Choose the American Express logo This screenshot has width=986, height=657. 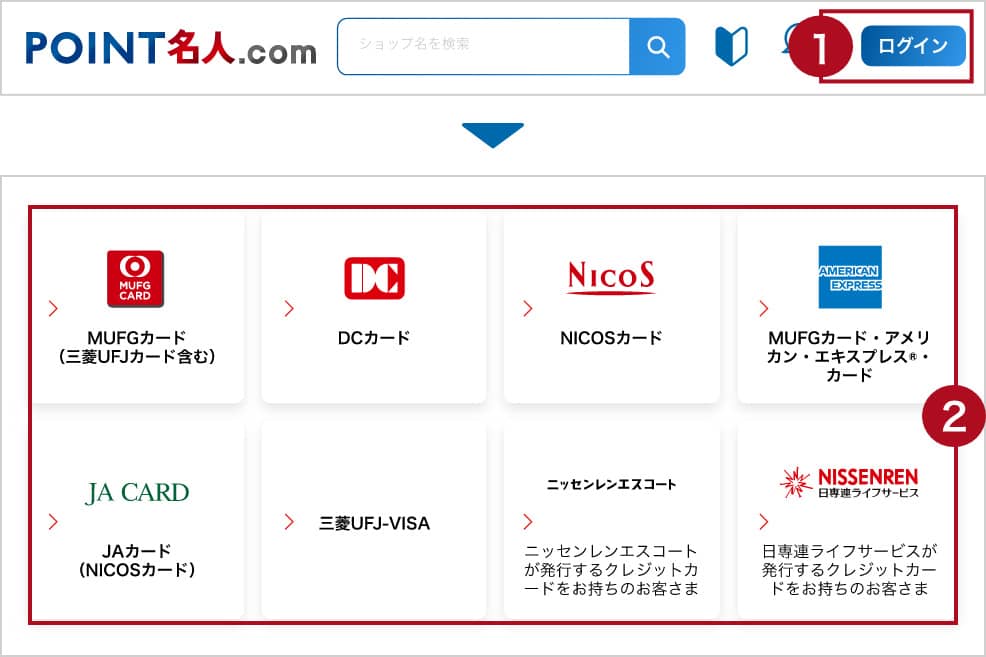849,277
